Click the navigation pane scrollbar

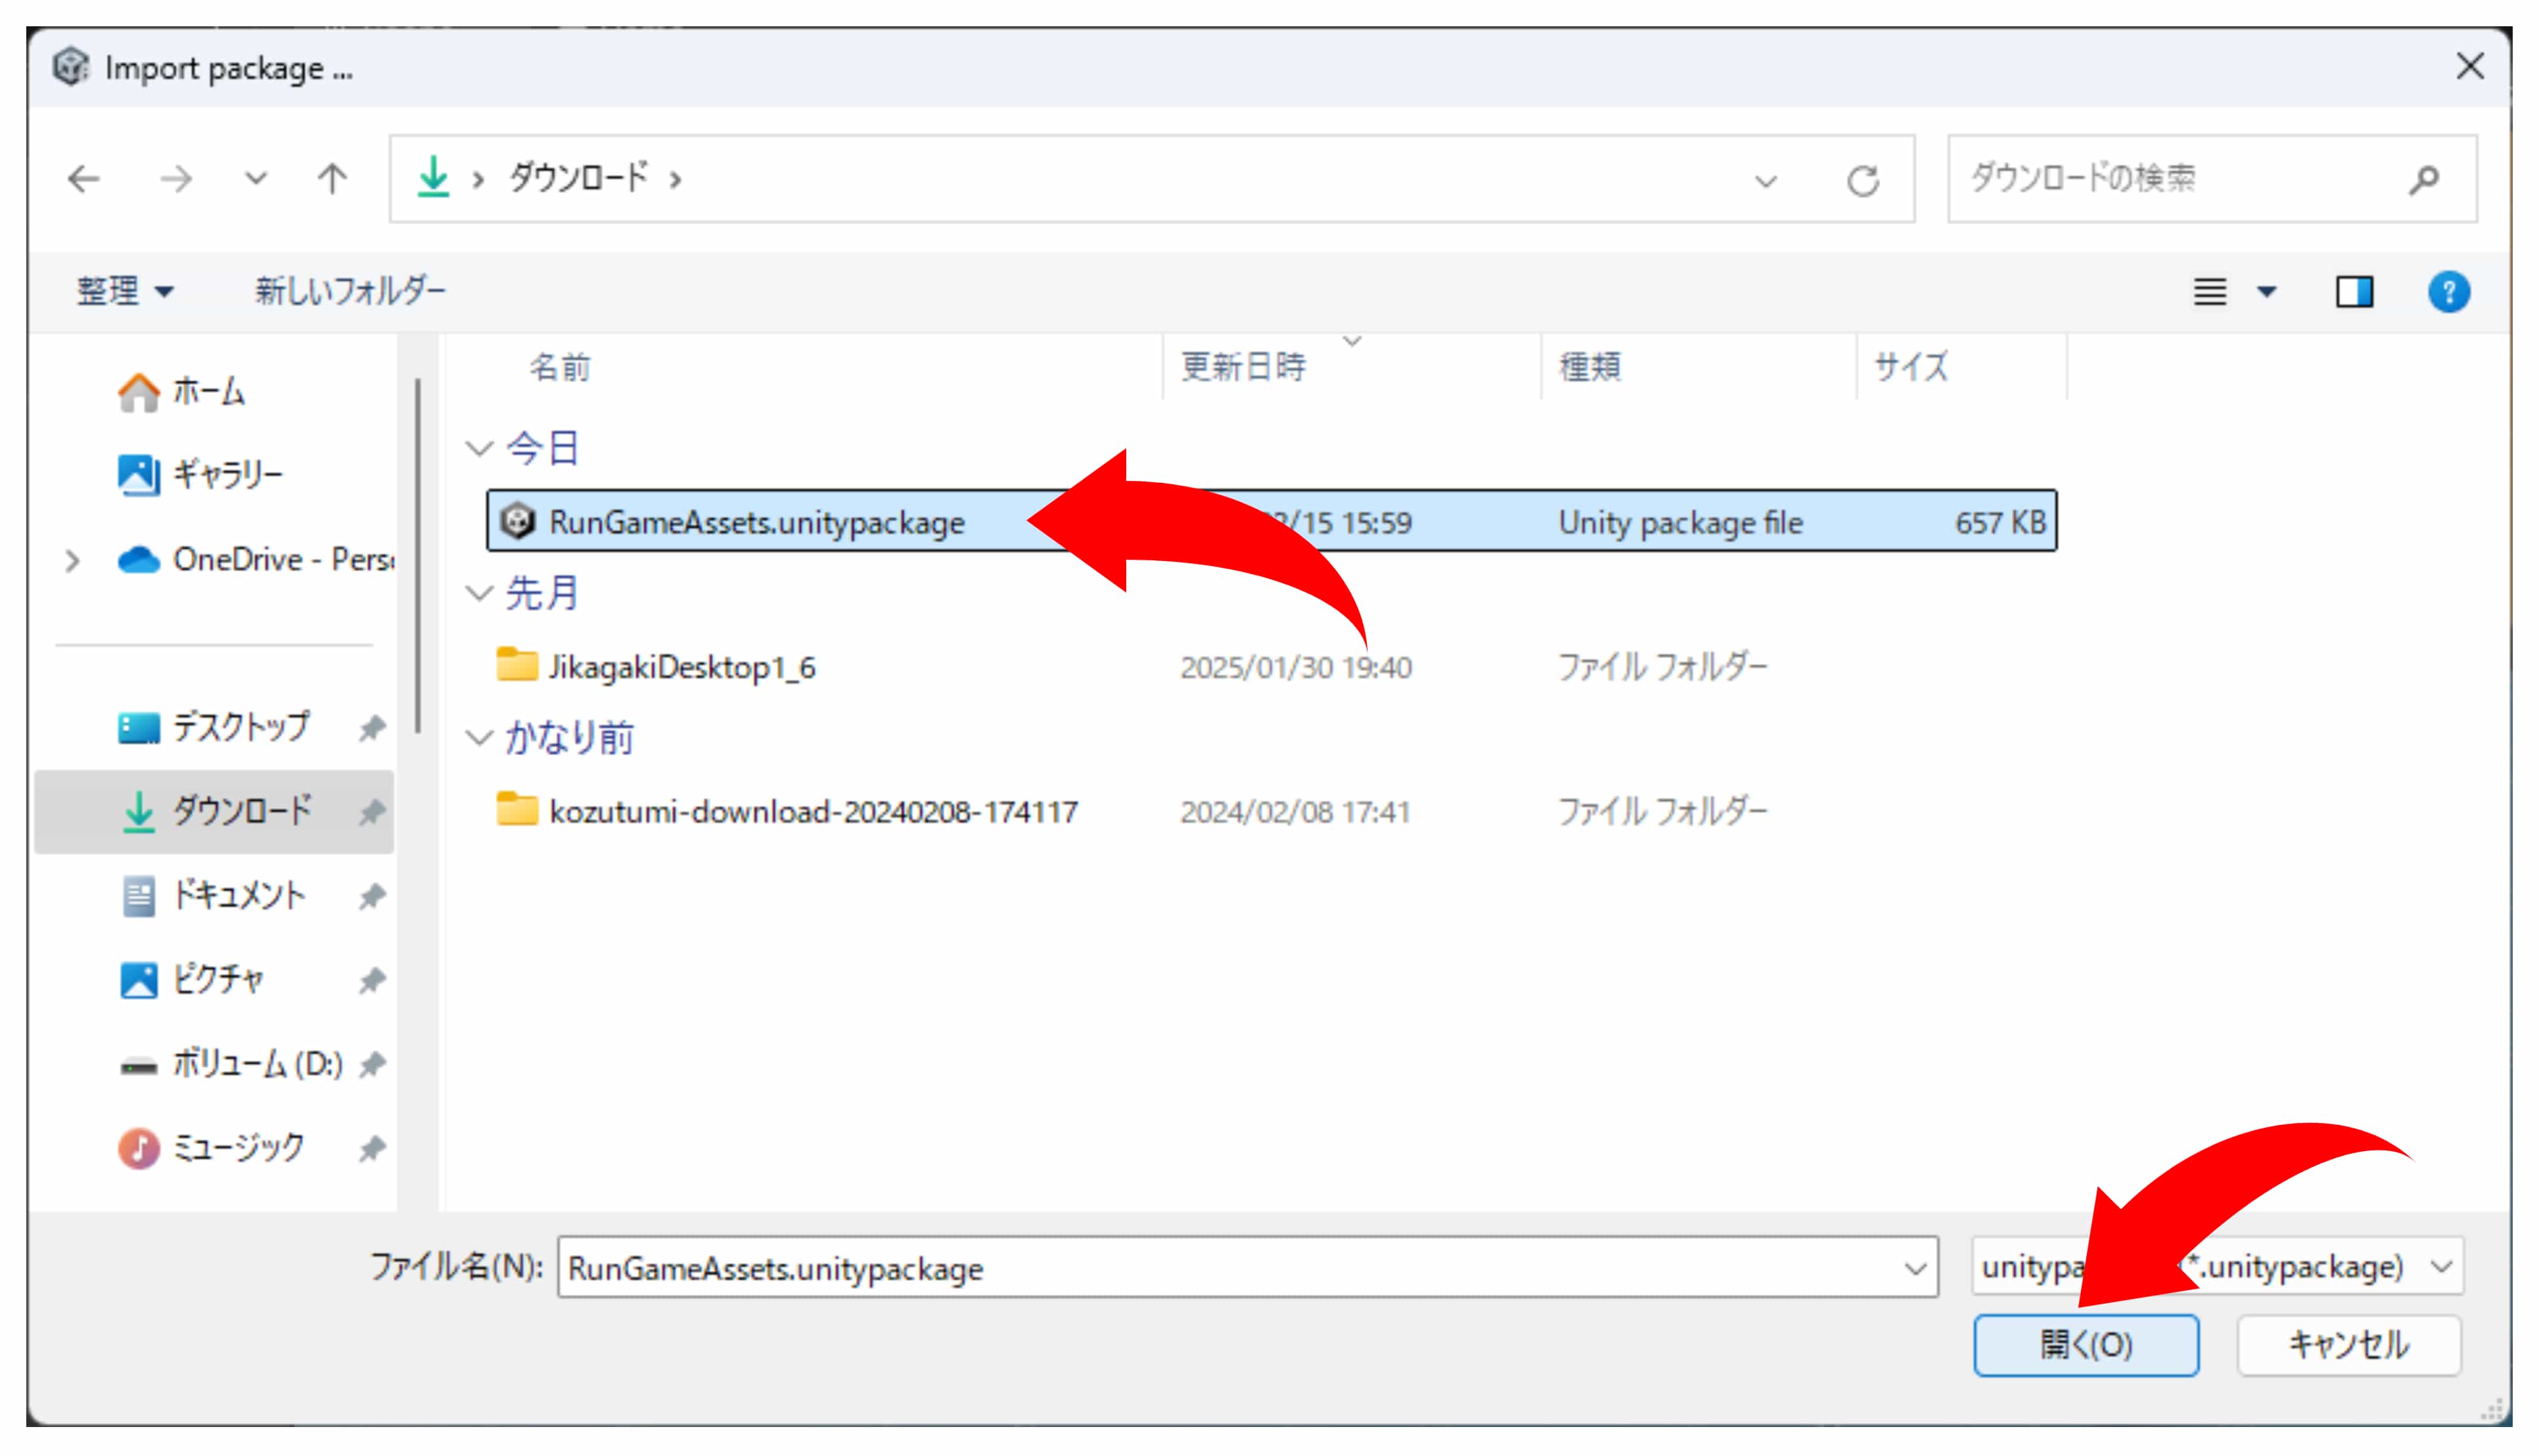(417, 556)
